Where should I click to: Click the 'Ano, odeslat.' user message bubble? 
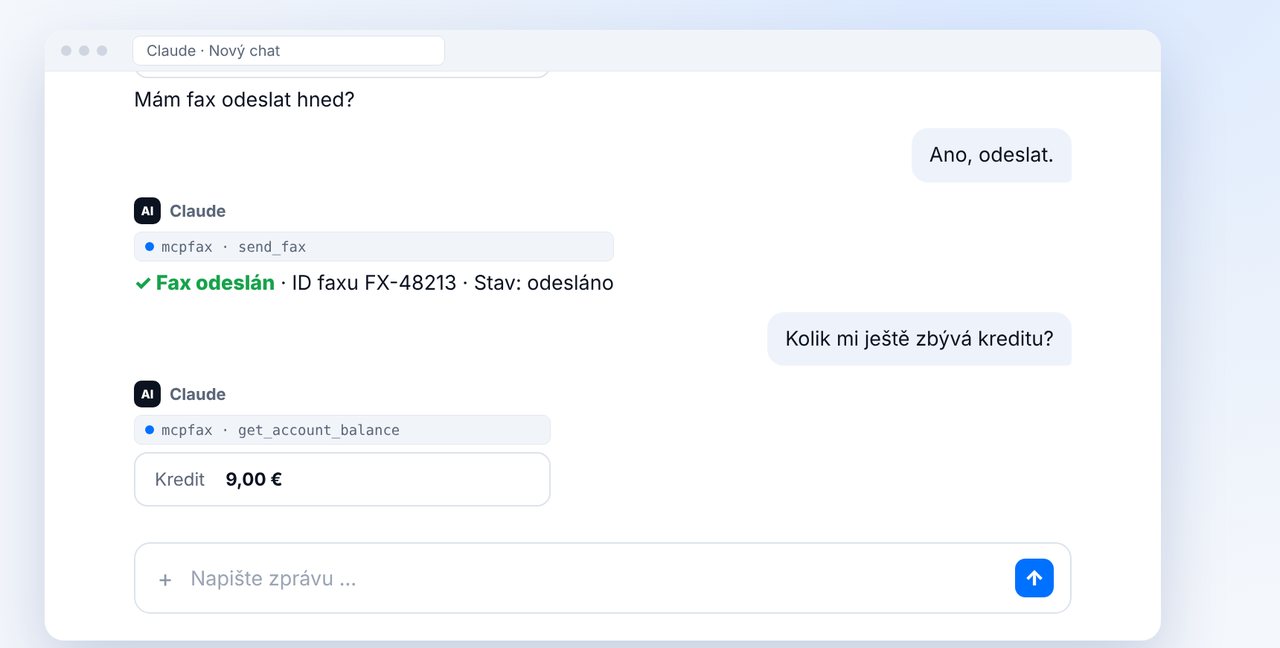coord(991,155)
